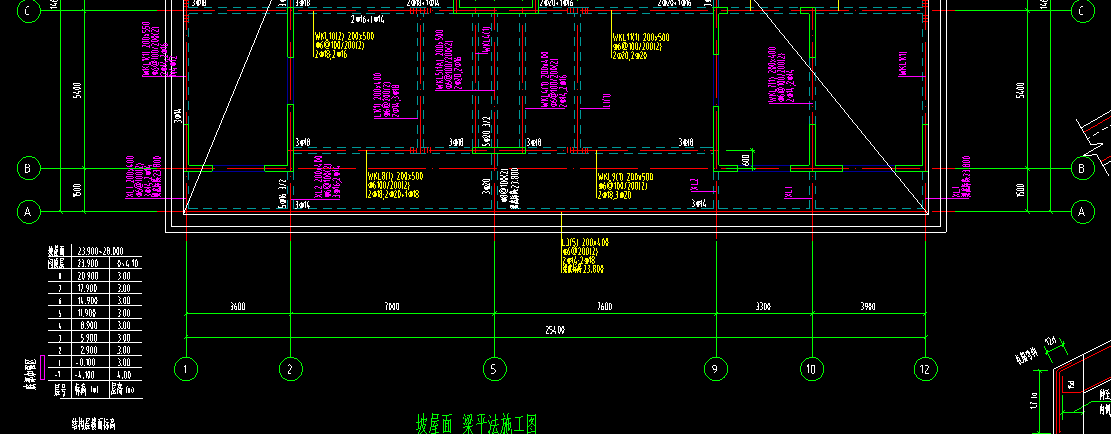Select rebar note 5Φ20 3/2
This screenshot has height=434, width=1111.
486,130
